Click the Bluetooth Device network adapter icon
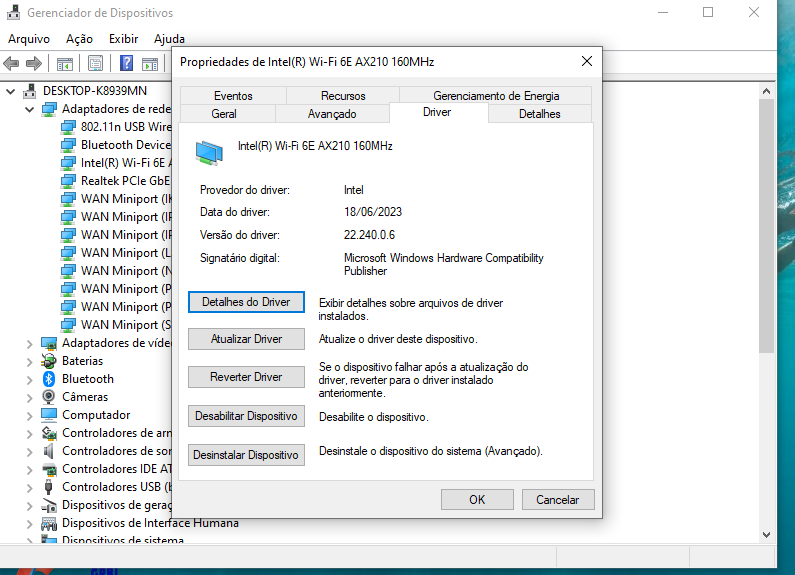 (68, 145)
